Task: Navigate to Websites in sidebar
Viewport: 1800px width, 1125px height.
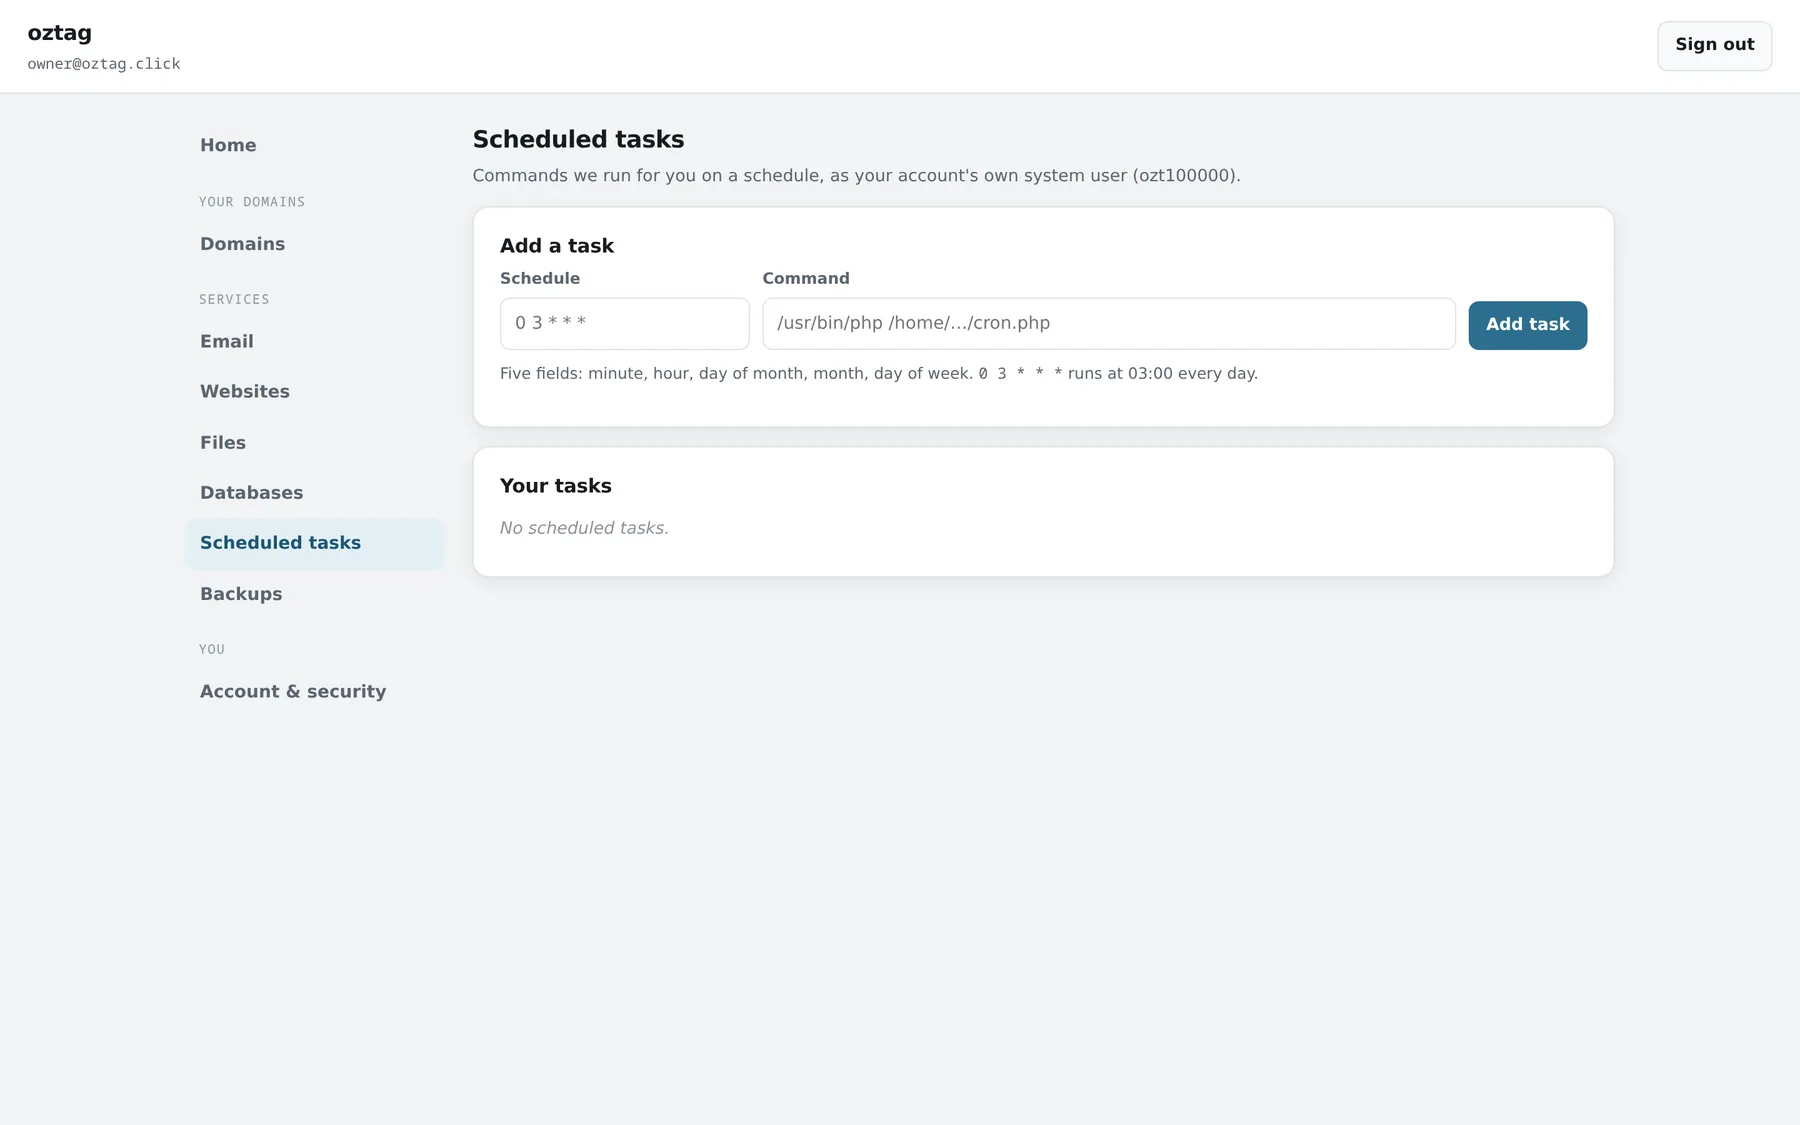Action: pos(314,392)
